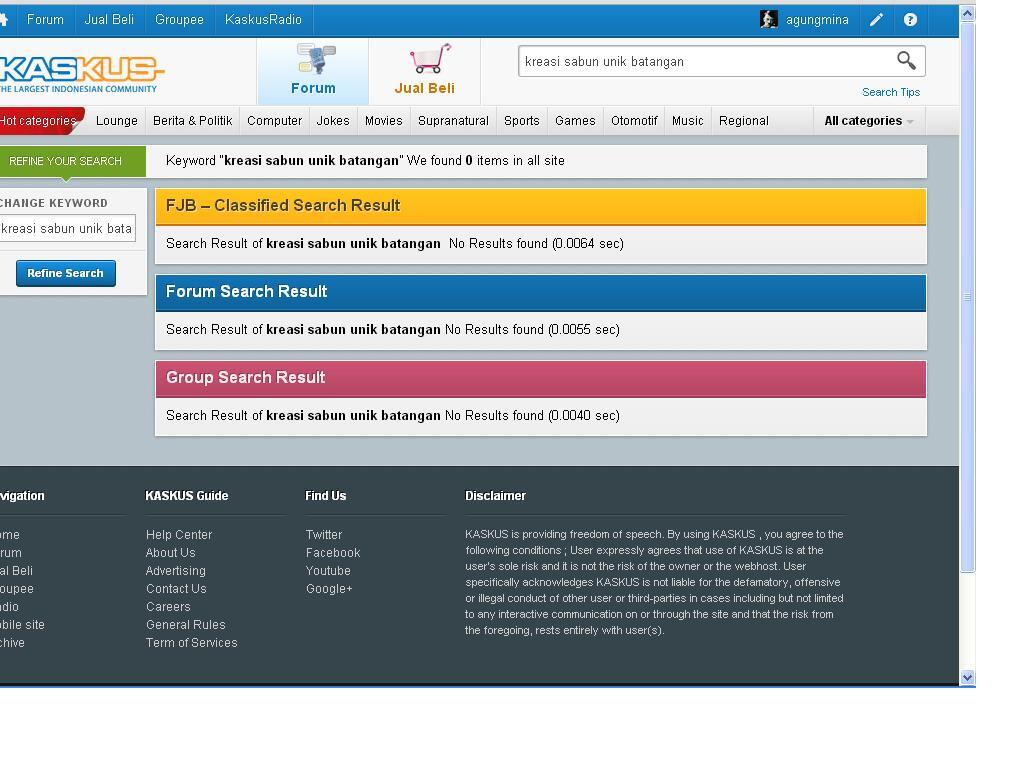Focus the Change Keyword input field
This screenshot has height=768, width=1024.
[67, 229]
